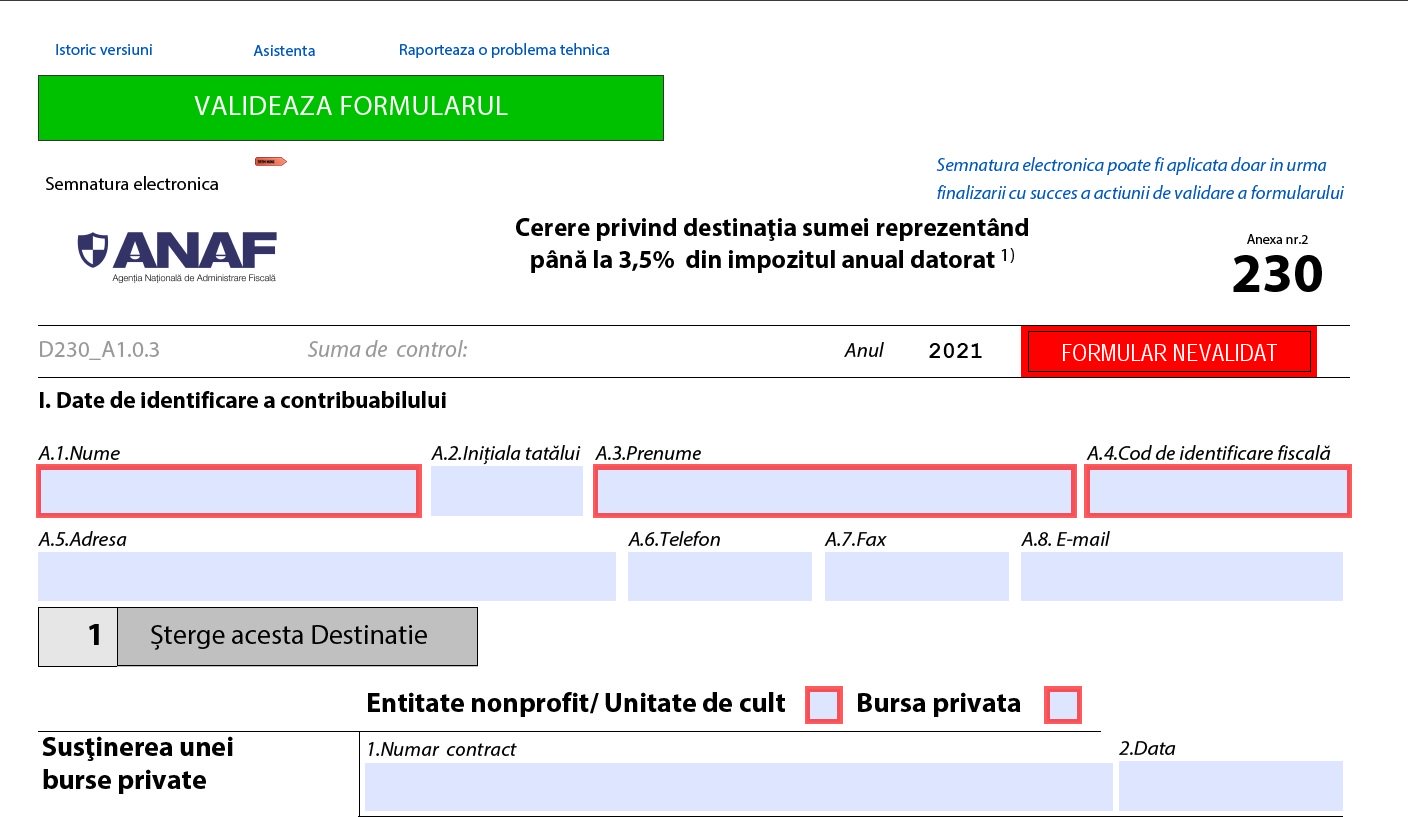Click the electronic signature marker icon

270,161
